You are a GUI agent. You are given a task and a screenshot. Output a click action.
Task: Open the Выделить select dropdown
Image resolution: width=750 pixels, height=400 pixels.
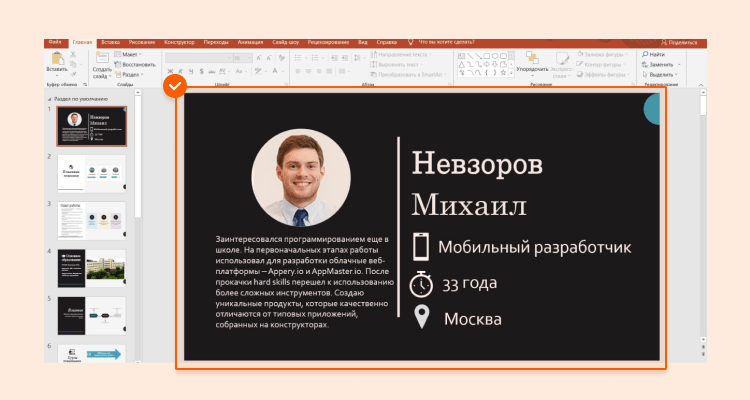coord(660,75)
